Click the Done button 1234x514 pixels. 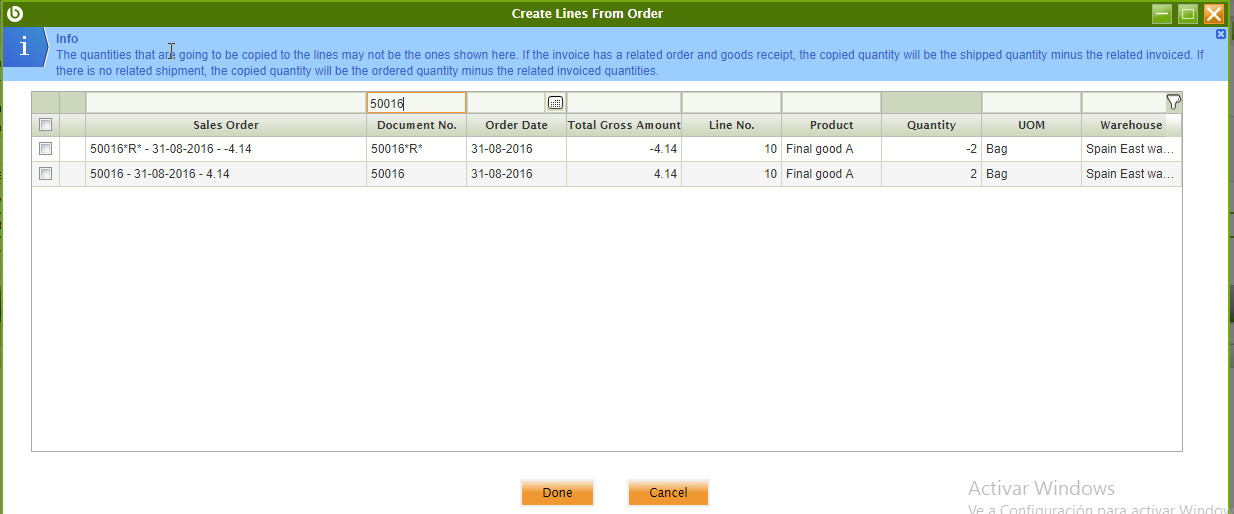[557, 493]
